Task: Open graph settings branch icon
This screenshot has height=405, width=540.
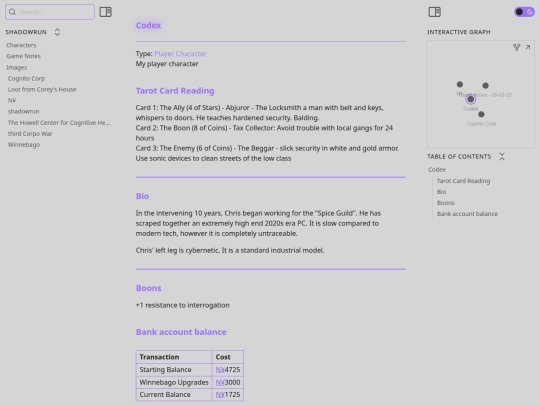Action: 516,47
